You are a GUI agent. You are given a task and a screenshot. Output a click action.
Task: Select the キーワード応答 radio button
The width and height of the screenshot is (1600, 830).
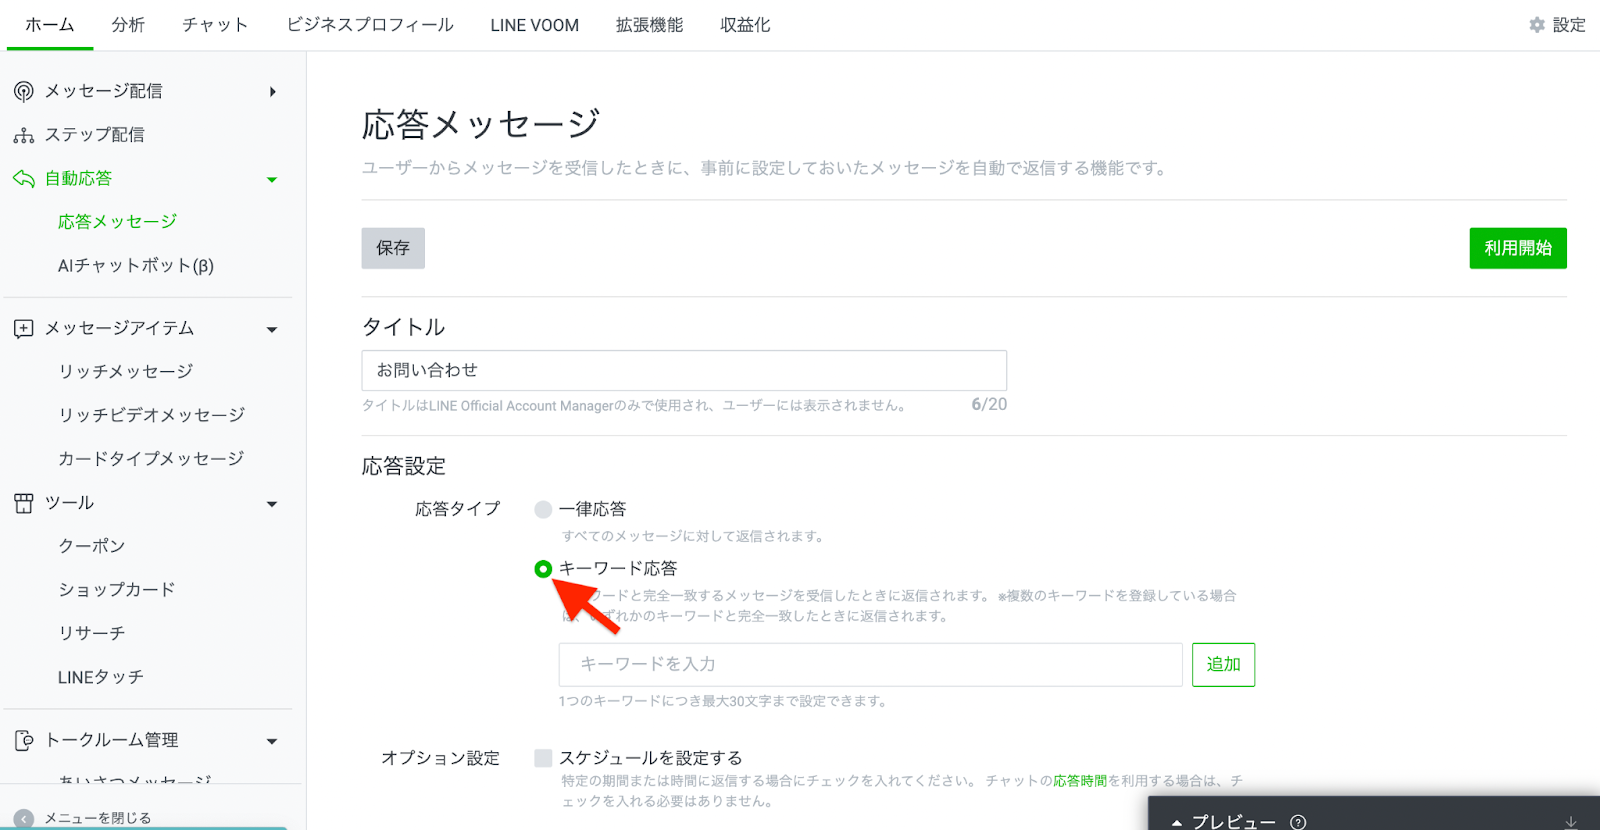click(x=543, y=569)
